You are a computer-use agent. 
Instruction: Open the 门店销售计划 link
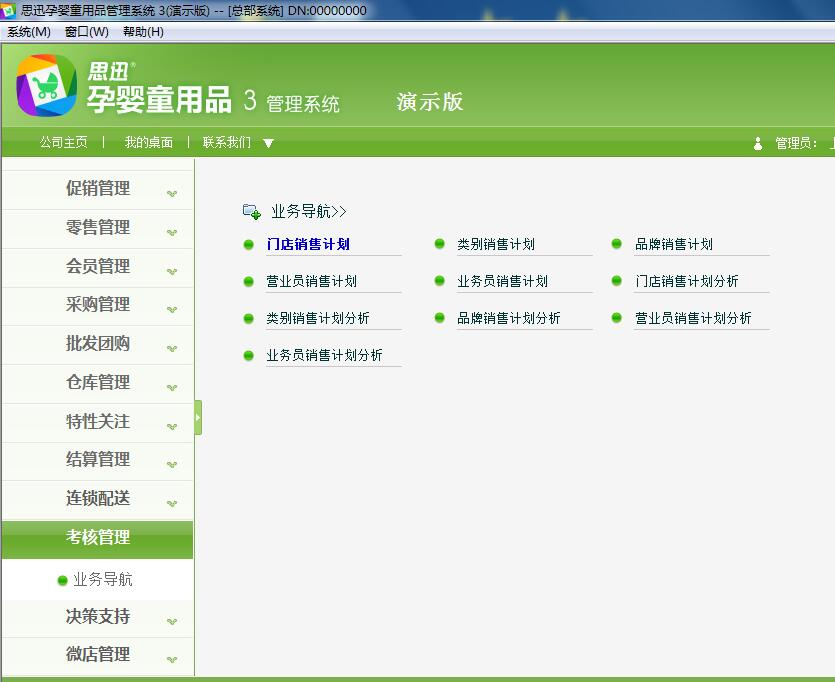tap(308, 244)
